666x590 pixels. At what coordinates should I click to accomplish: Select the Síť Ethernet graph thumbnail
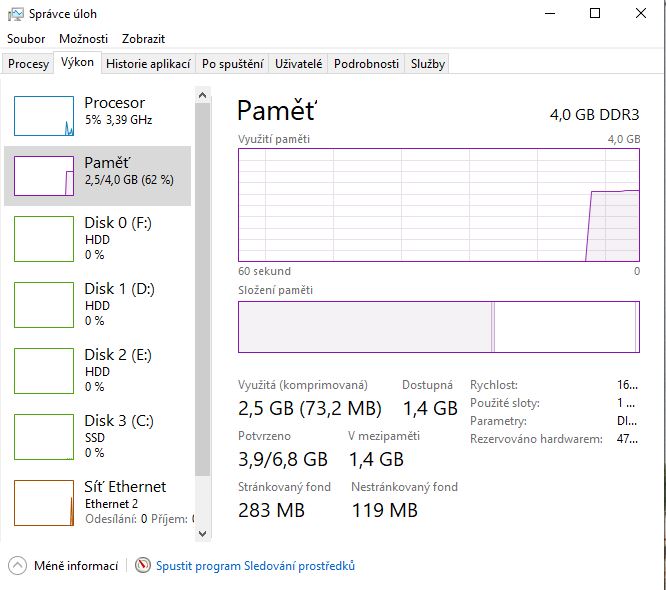44,503
